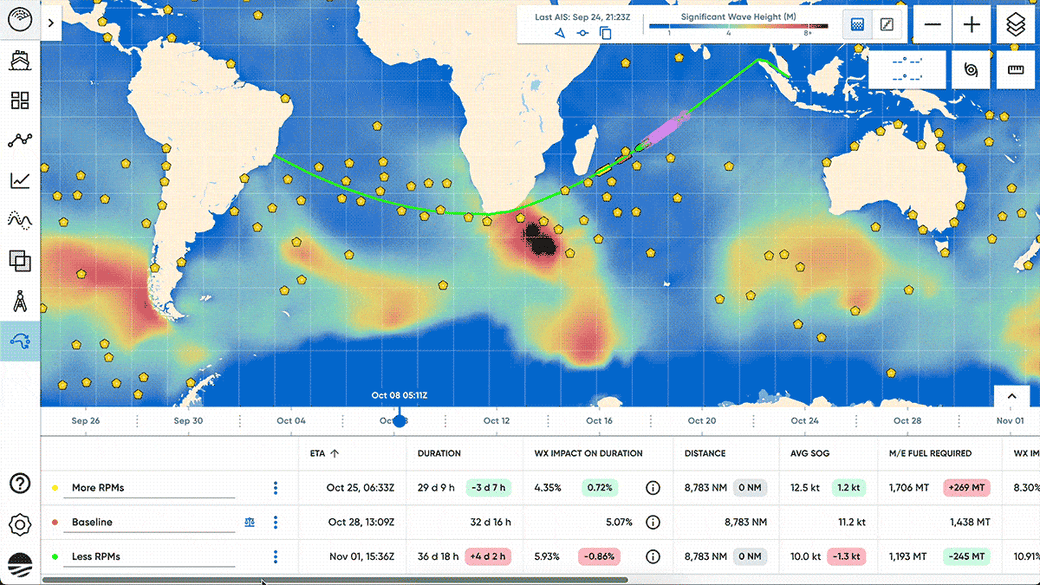The height and width of the screenshot is (585, 1040).
Task: Open the kebab menu on the Less RPMs row
Action: click(276, 557)
